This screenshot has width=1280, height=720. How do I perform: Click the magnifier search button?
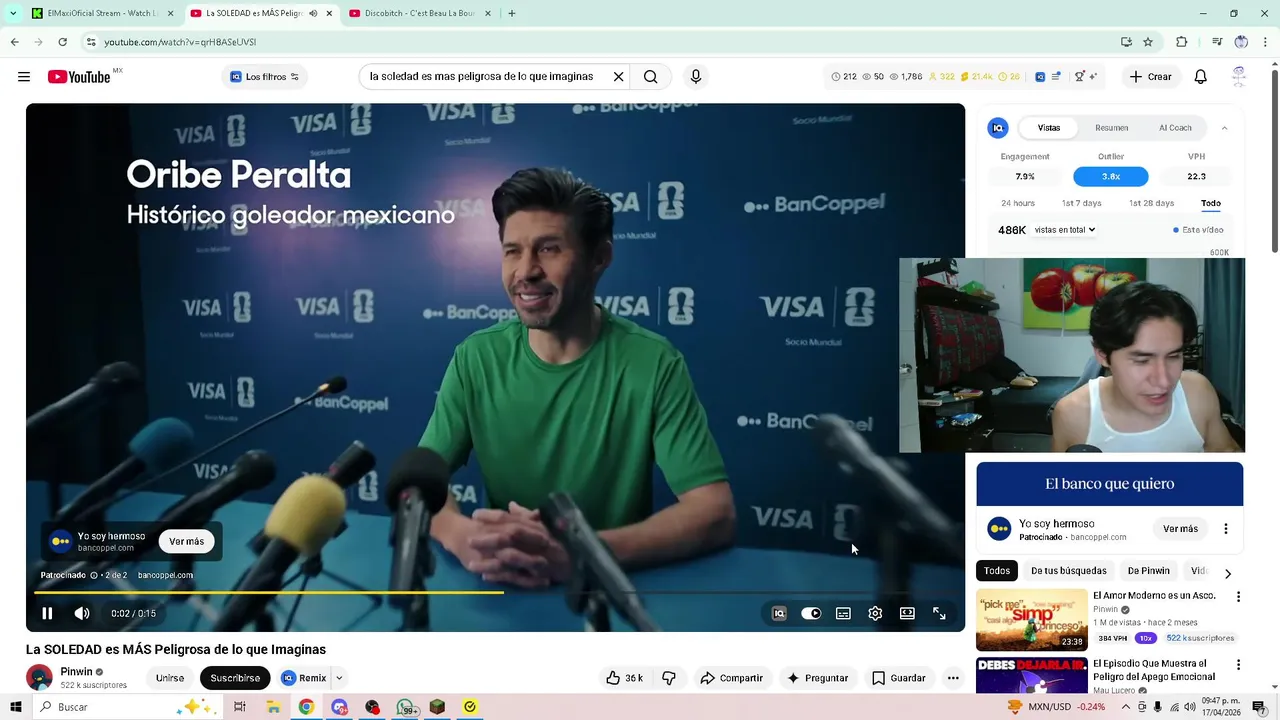[x=651, y=77]
